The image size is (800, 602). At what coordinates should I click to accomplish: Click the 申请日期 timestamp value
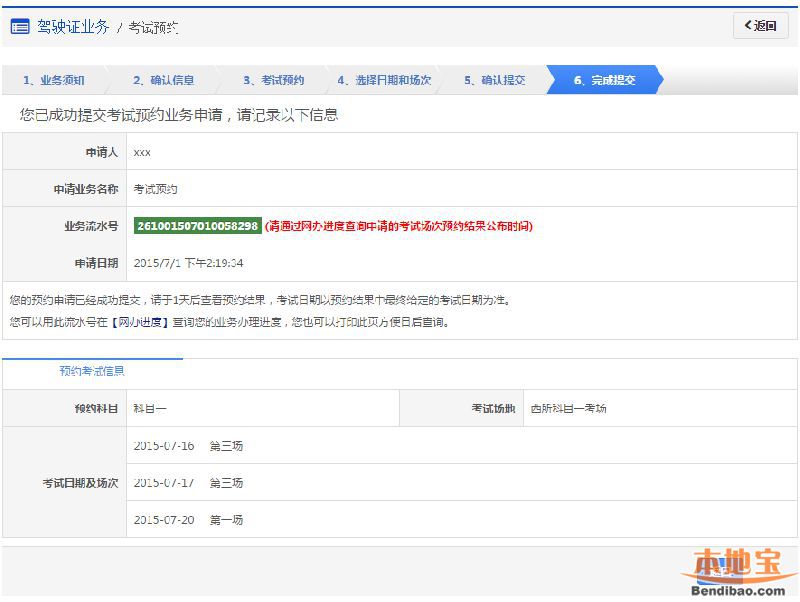click(x=188, y=263)
